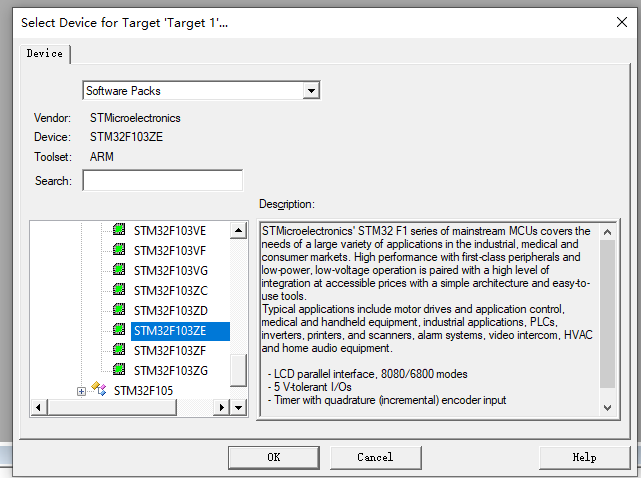Click the chip icon beside STM32F103VG
The image size is (641, 478).
119,269
